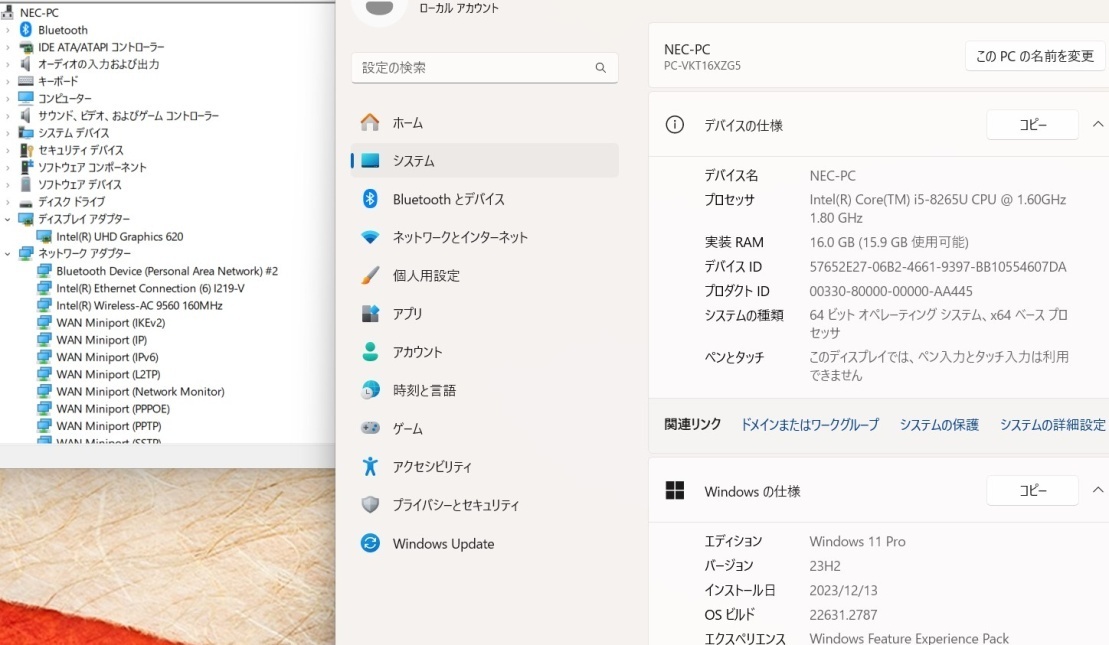Image resolution: width=1109 pixels, height=645 pixels.
Task: Select WAN Miniport (IPv6) entry
Action: point(108,357)
